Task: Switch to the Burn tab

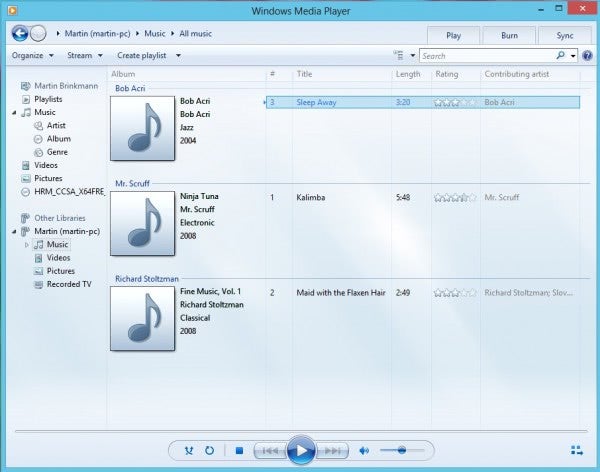Action: 509,36
